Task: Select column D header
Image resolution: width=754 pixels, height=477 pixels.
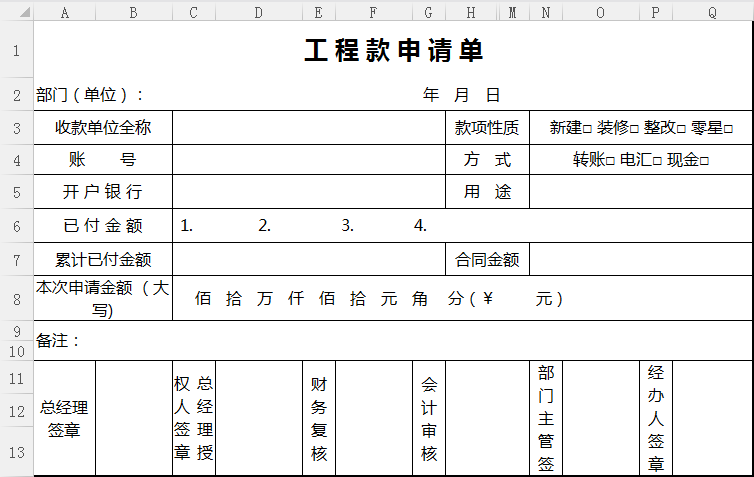Action: coord(259,12)
